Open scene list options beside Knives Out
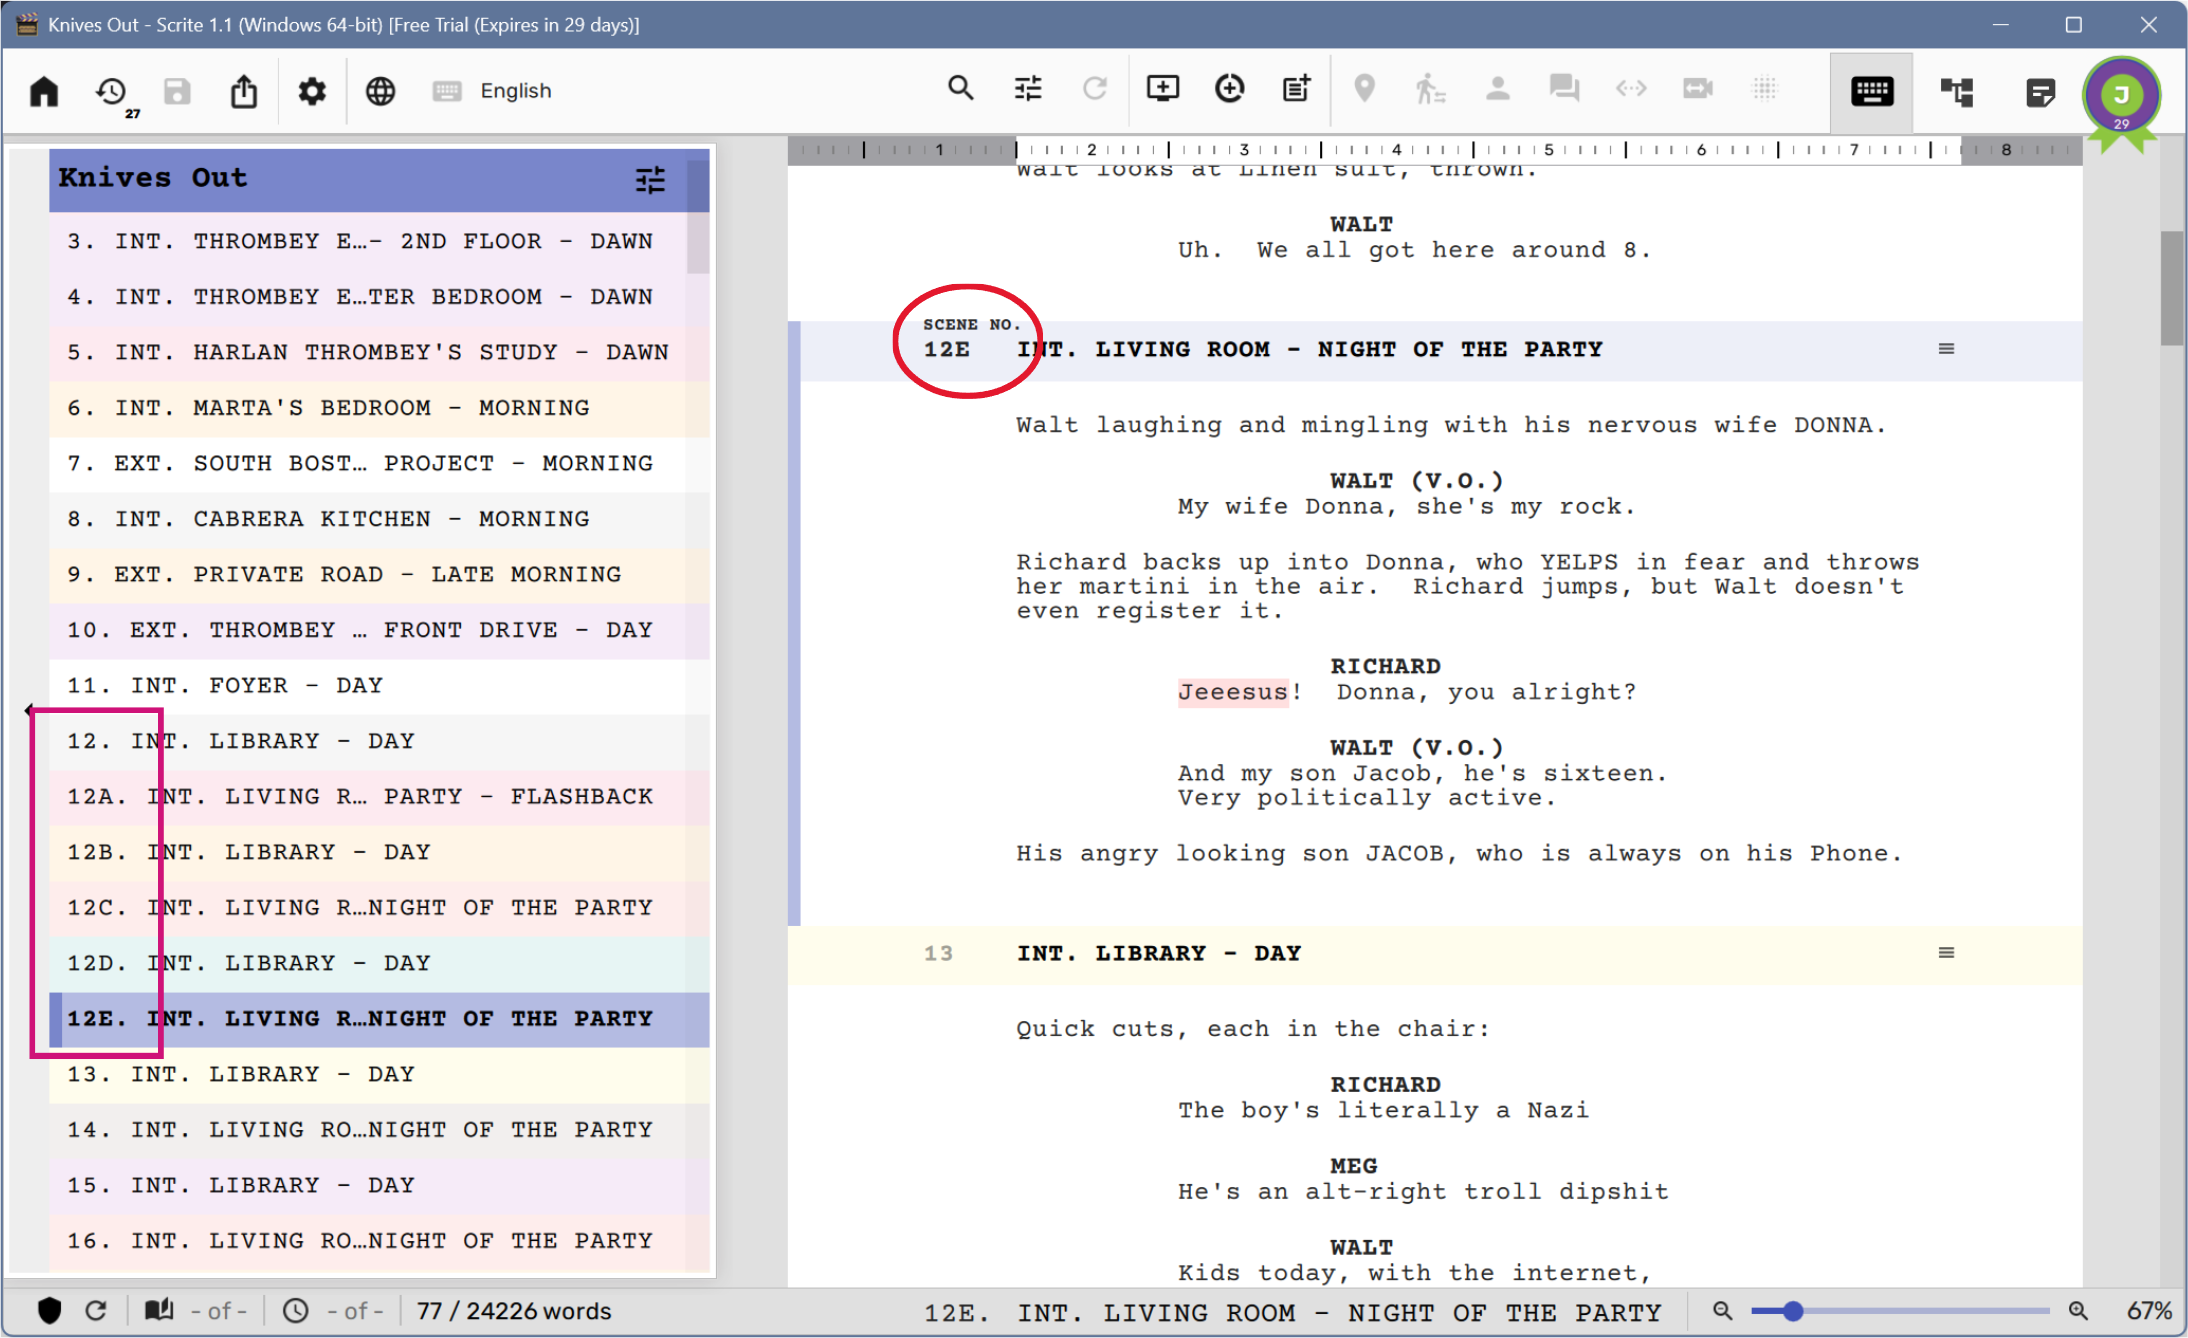This screenshot has height=1338, width=2188. pyautogui.click(x=650, y=180)
